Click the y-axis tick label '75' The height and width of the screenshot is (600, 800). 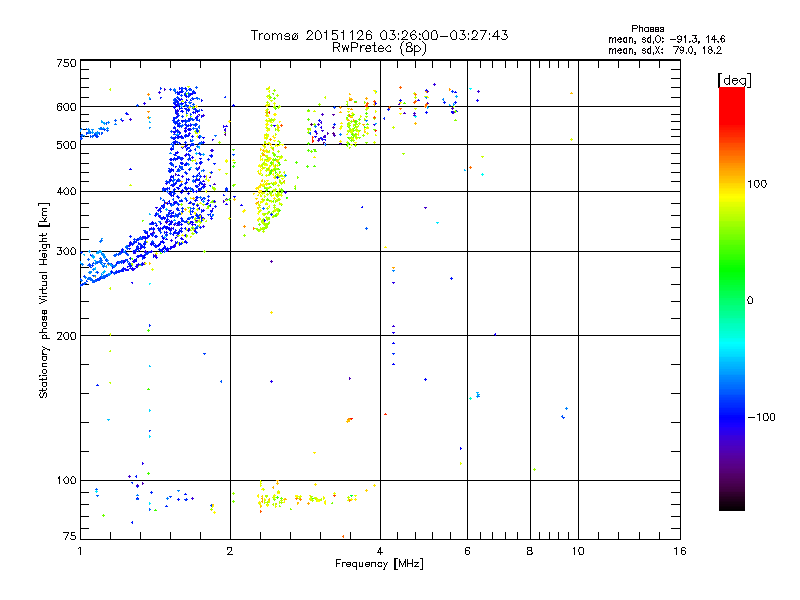coord(70,536)
